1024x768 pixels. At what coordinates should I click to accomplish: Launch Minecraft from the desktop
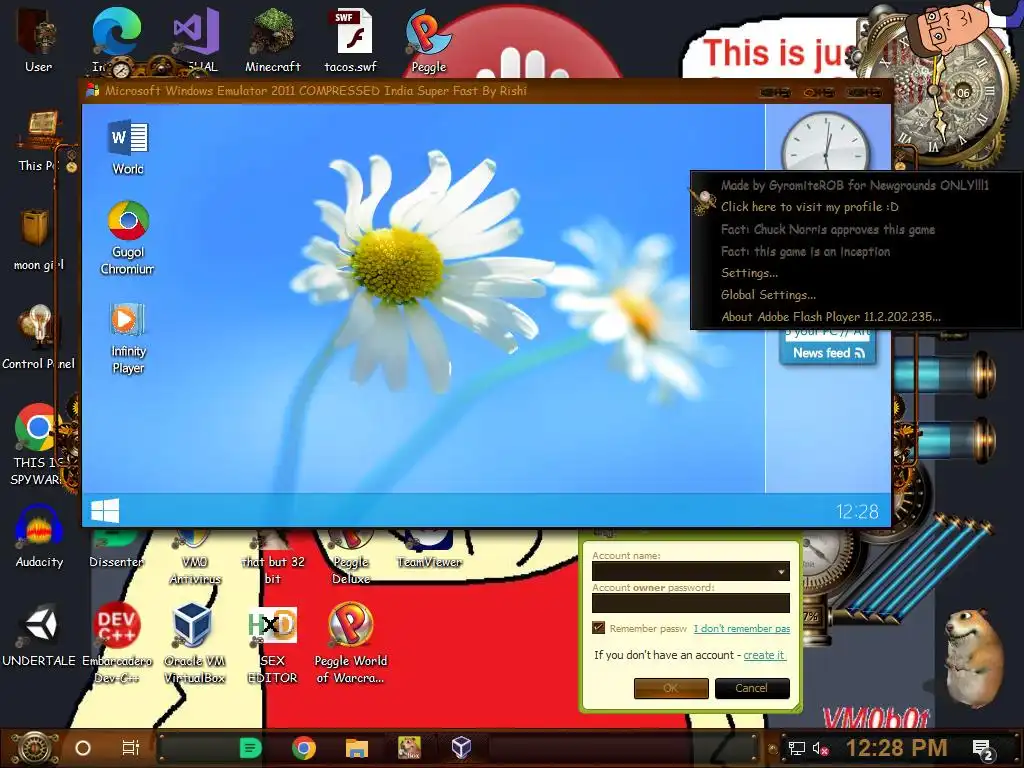pyautogui.click(x=272, y=39)
